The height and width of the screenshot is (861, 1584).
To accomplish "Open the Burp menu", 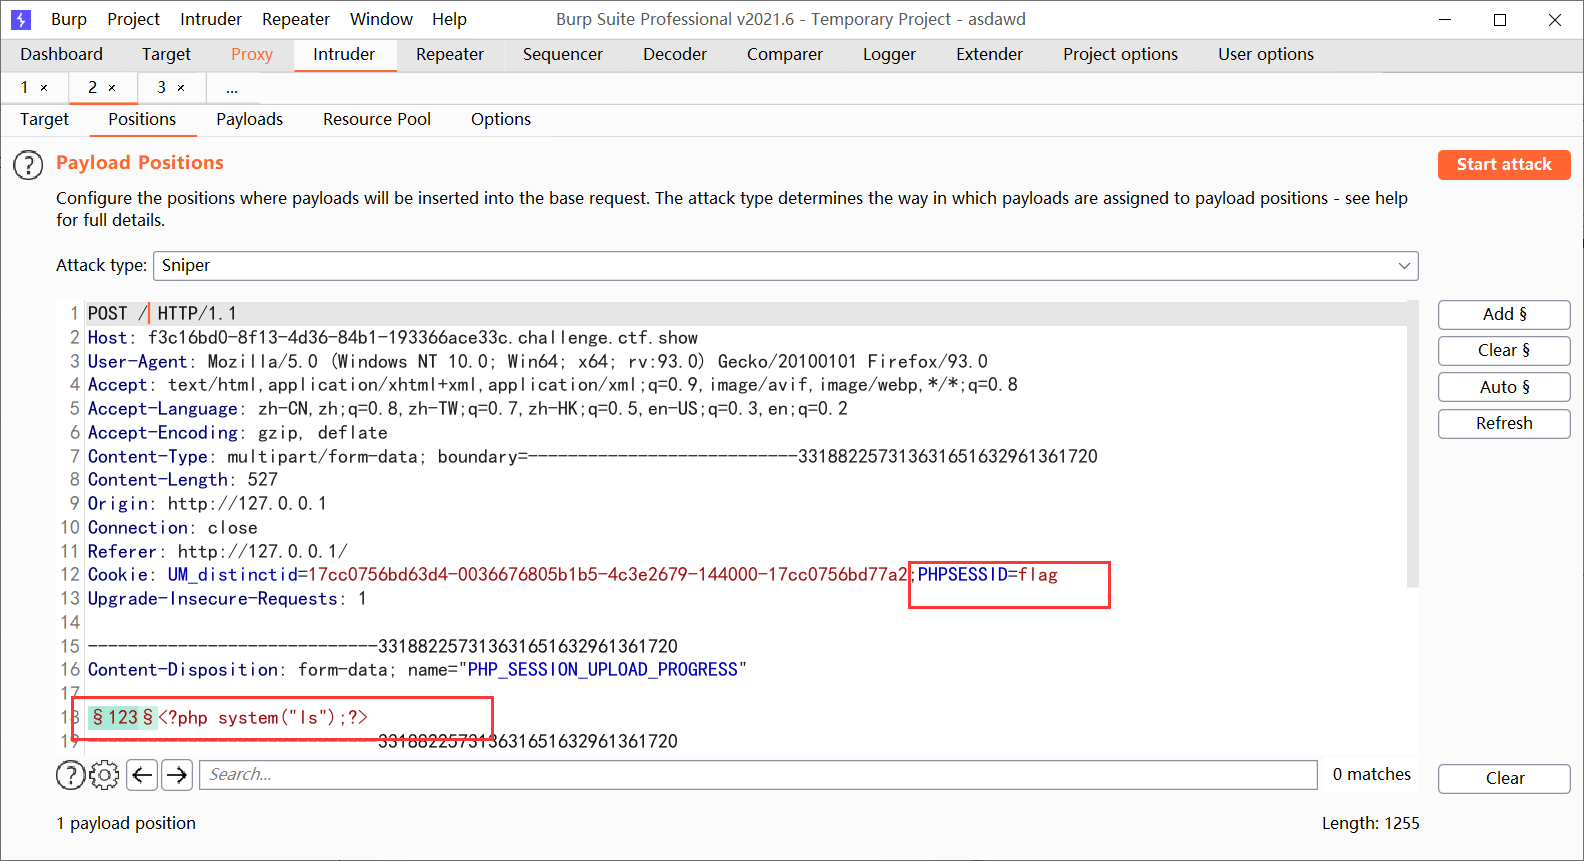I will tap(69, 19).
